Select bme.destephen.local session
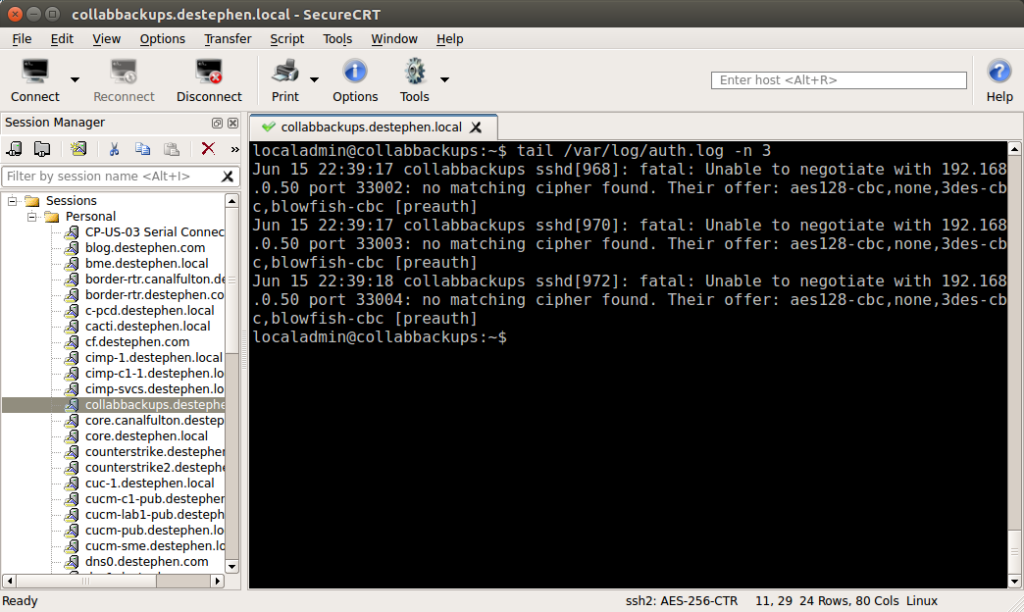 (147, 263)
